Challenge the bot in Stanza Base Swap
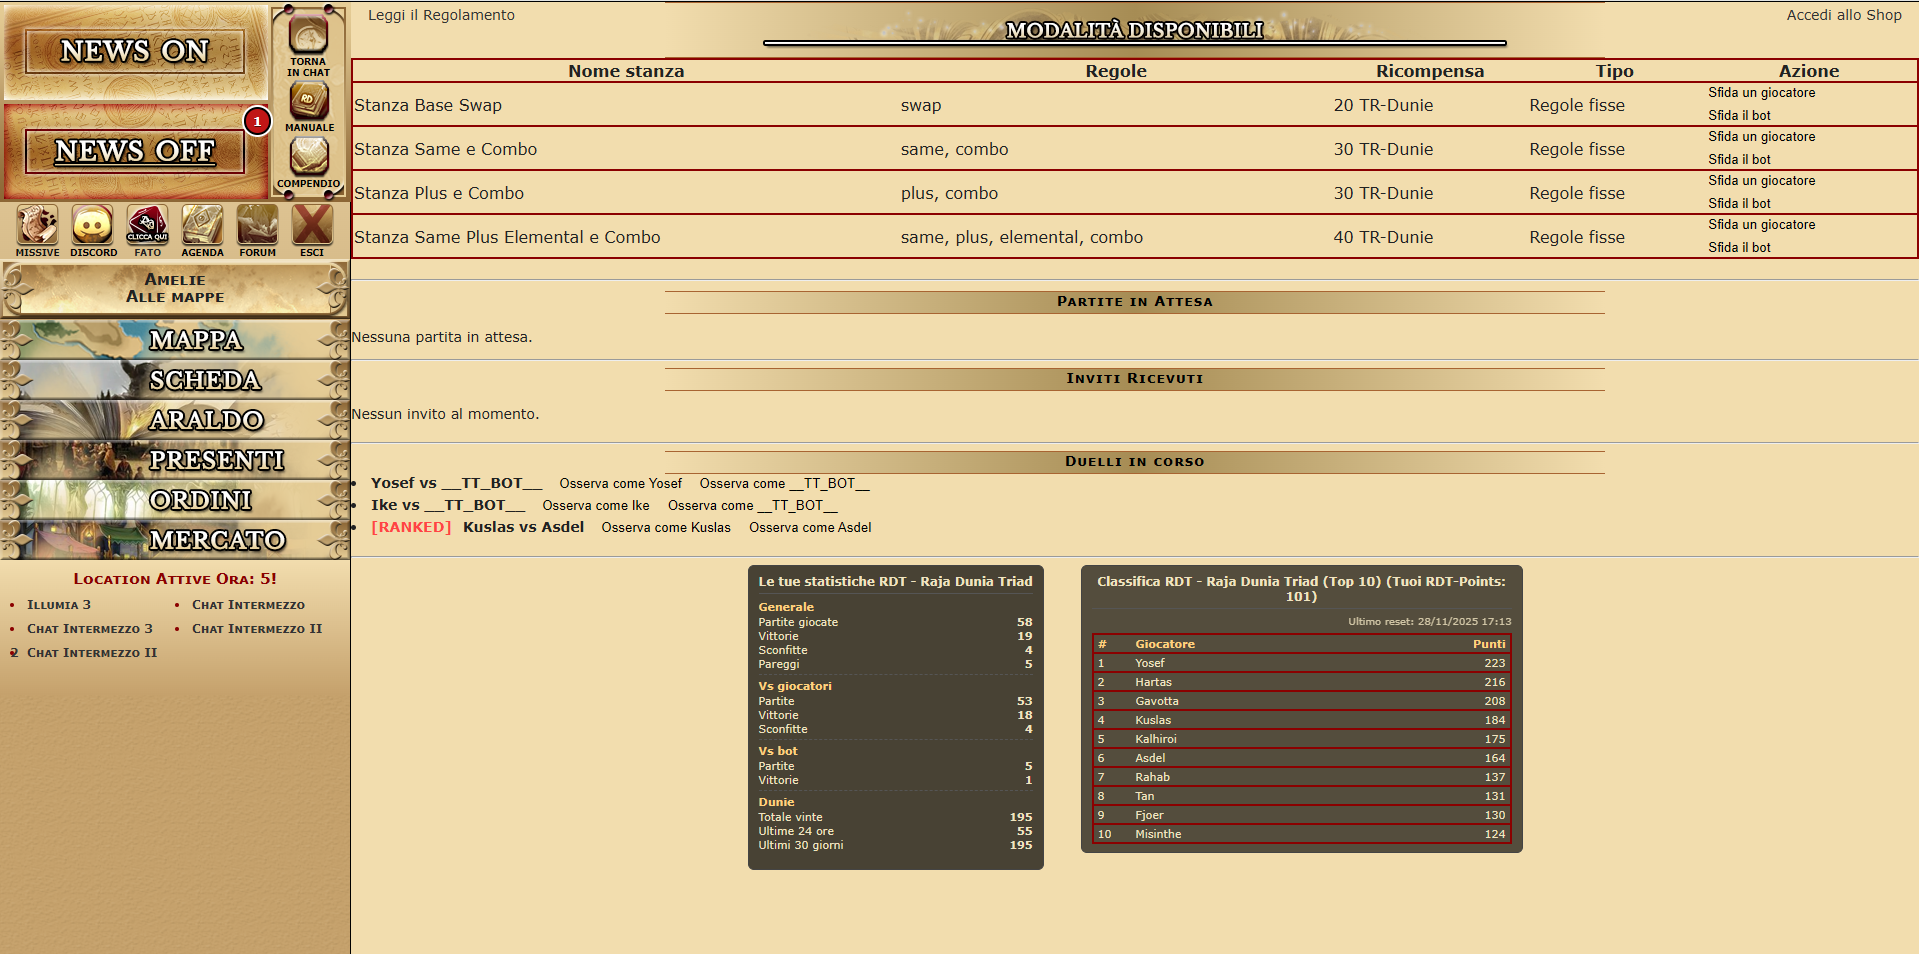The image size is (1919, 954). point(1738,116)
